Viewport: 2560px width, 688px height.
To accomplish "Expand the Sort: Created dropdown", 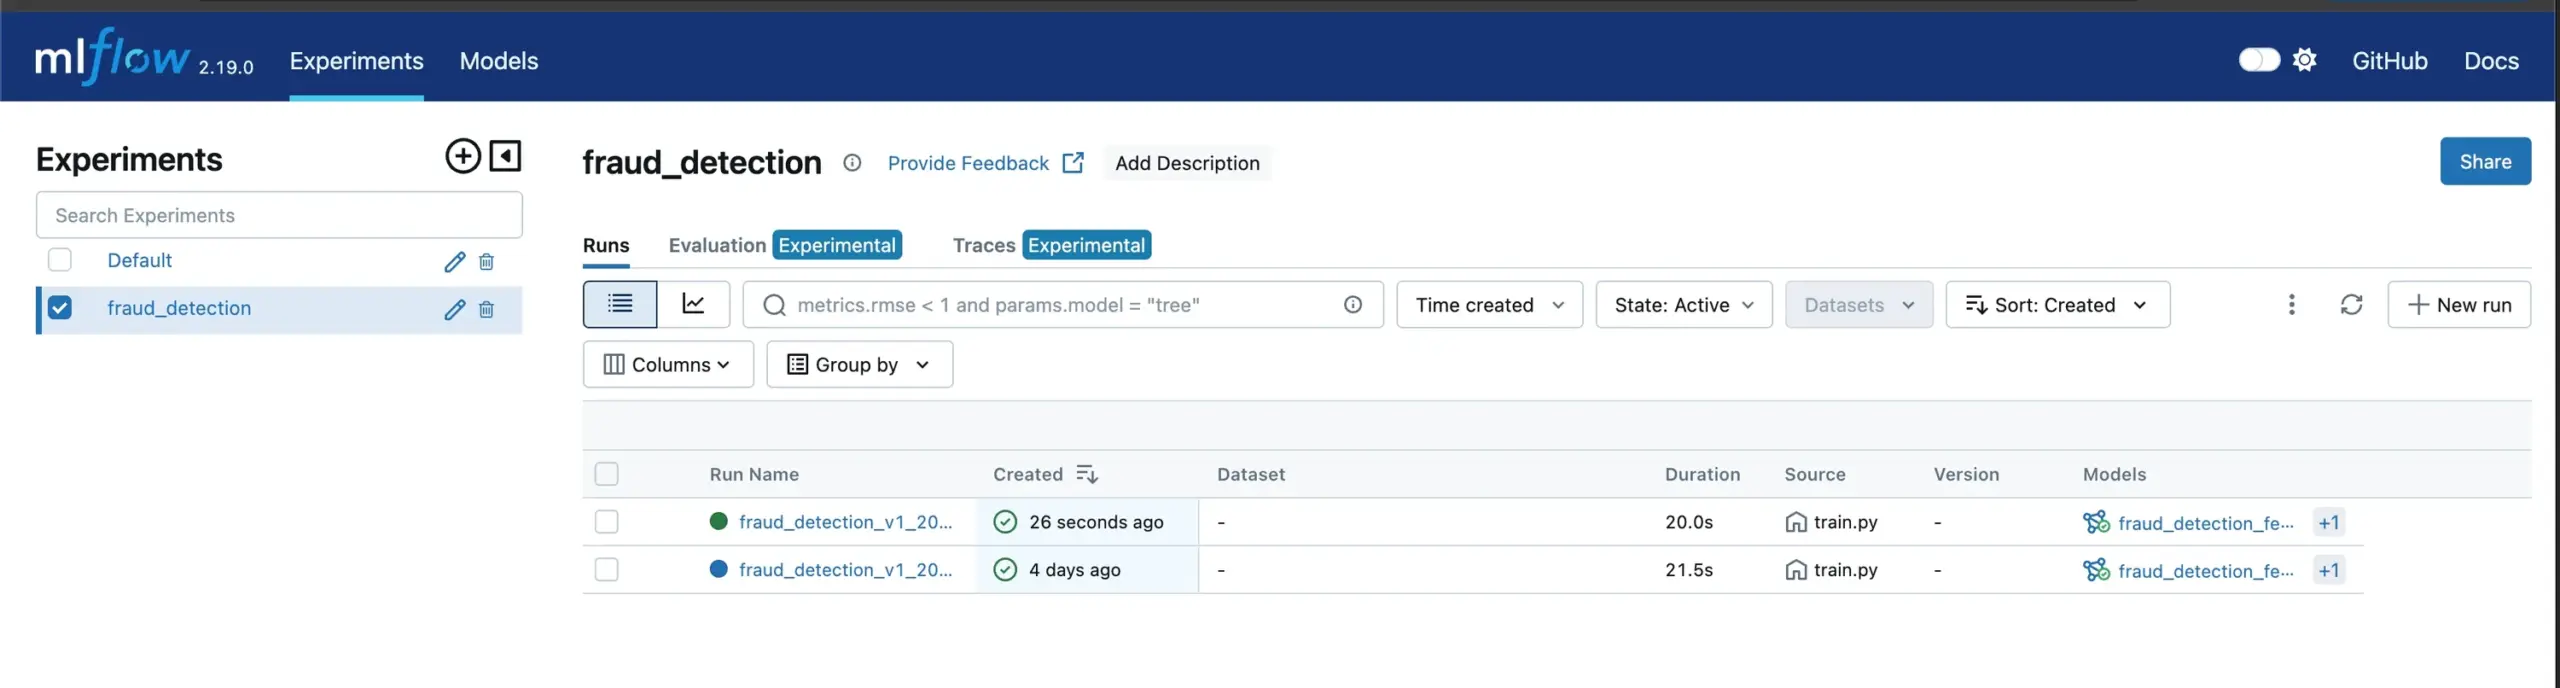I will point(2057,304).
